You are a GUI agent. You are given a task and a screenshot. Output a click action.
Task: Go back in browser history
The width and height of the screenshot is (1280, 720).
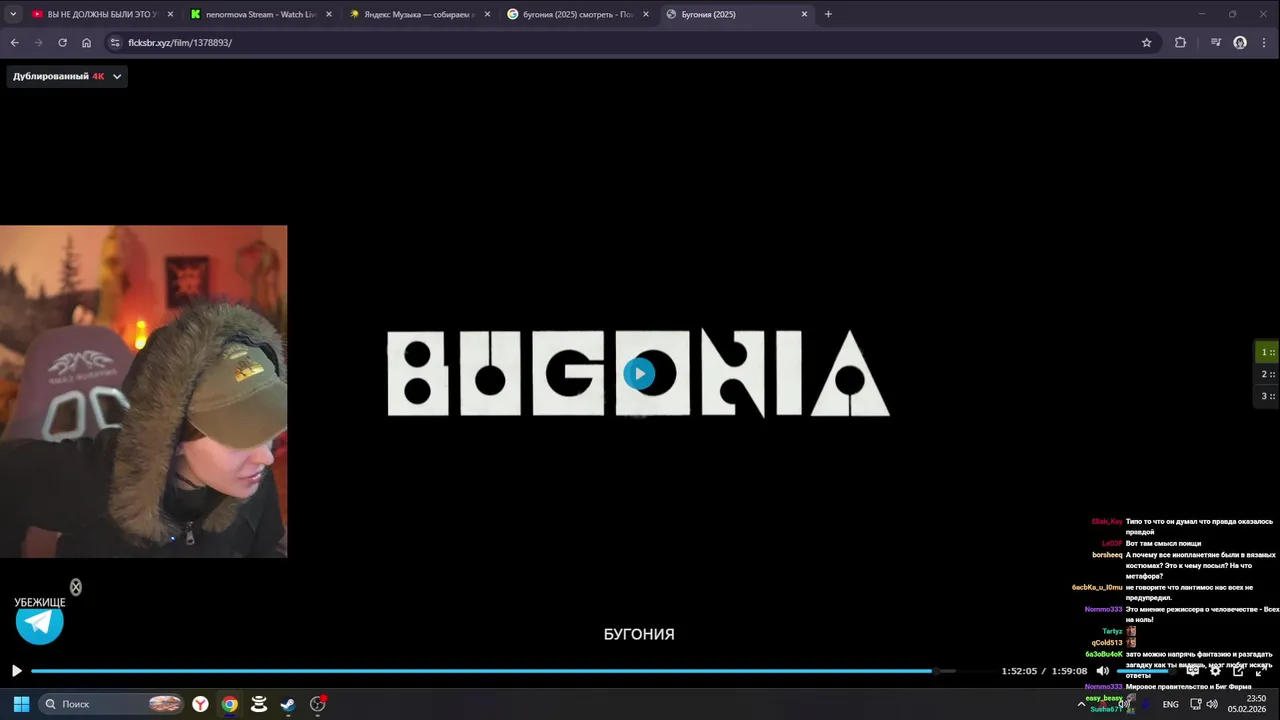(14, 43)
